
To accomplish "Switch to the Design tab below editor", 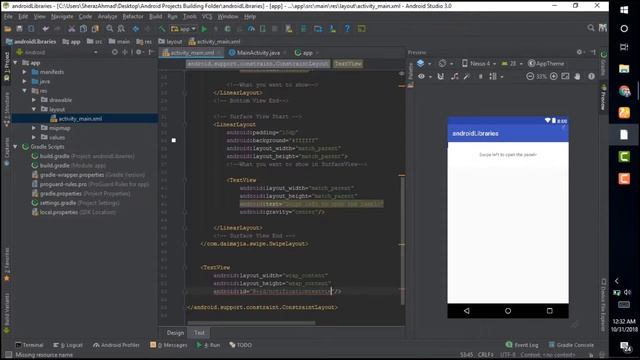I will [x=176, y=333].
